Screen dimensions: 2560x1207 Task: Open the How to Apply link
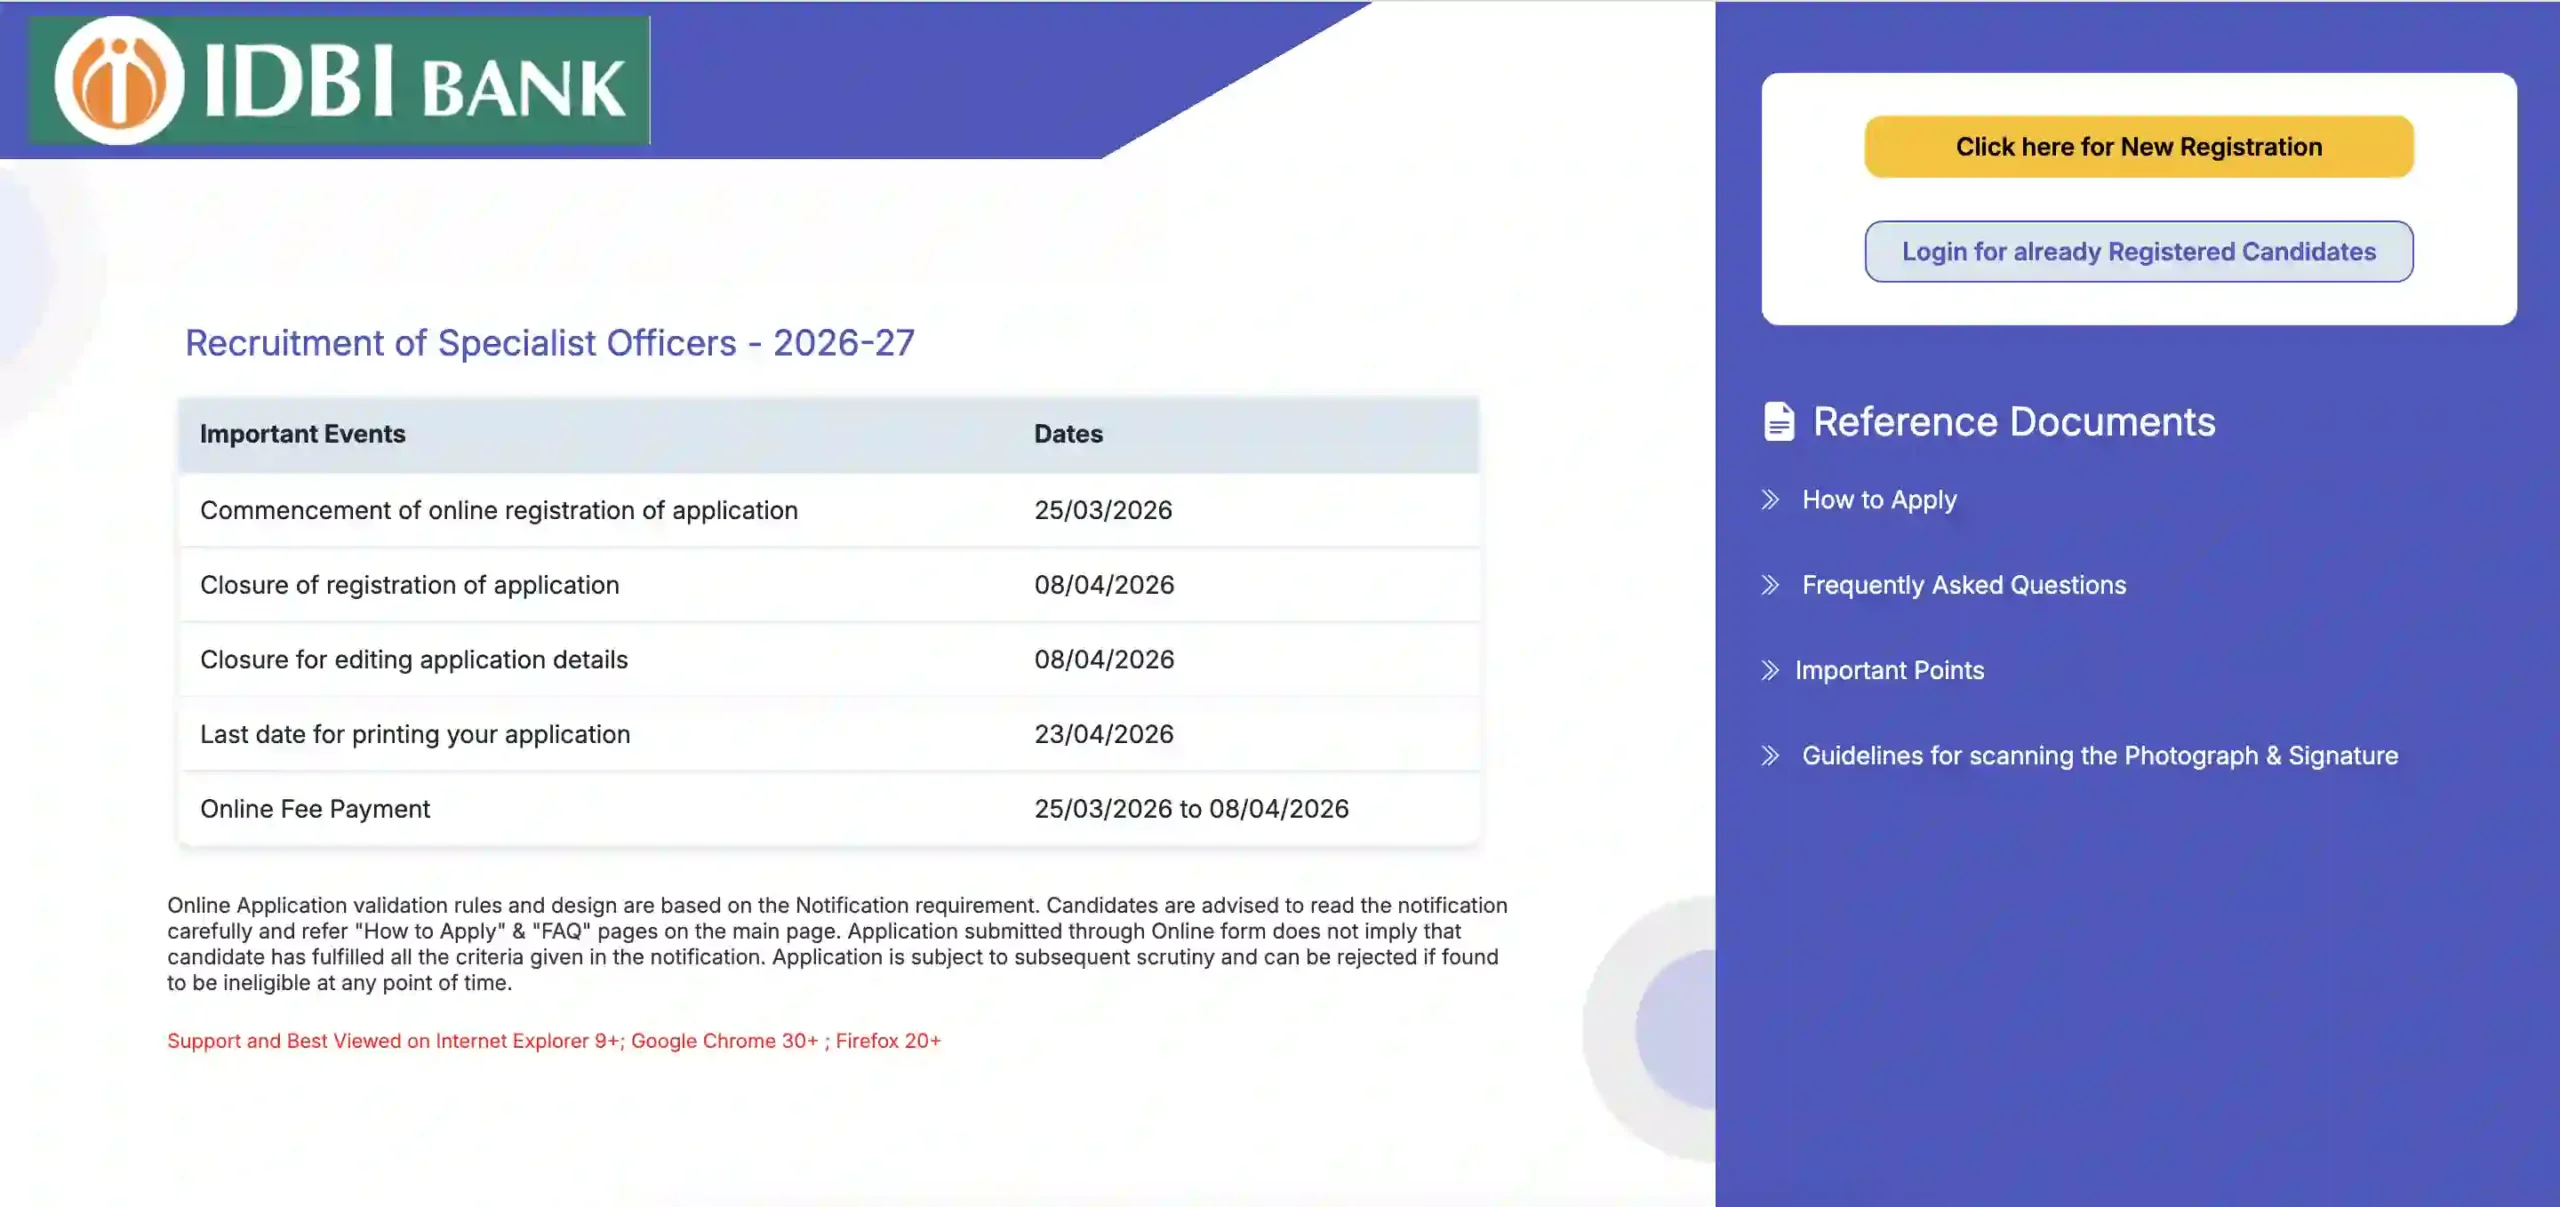pyautogui.click(x=1879, y=500)
